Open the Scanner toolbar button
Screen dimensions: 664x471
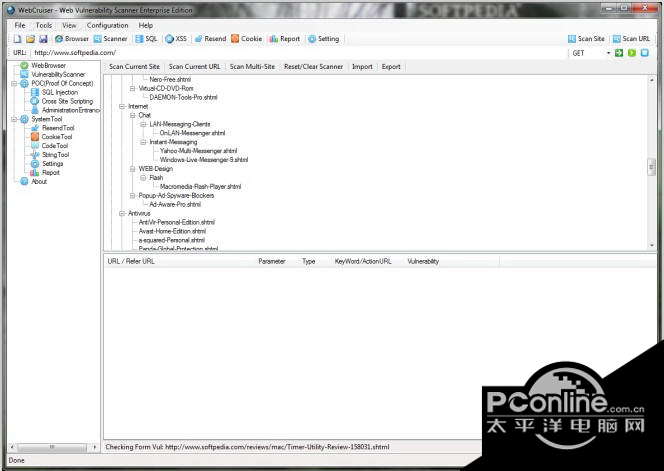coord(110,39)
